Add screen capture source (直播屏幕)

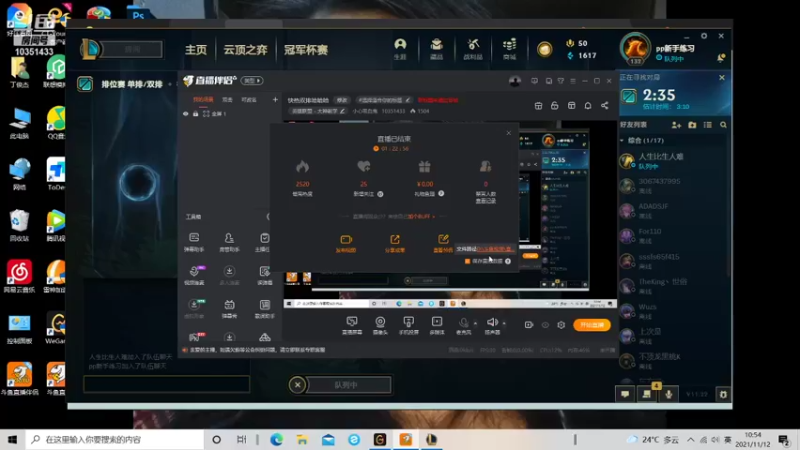pos(352,325)
